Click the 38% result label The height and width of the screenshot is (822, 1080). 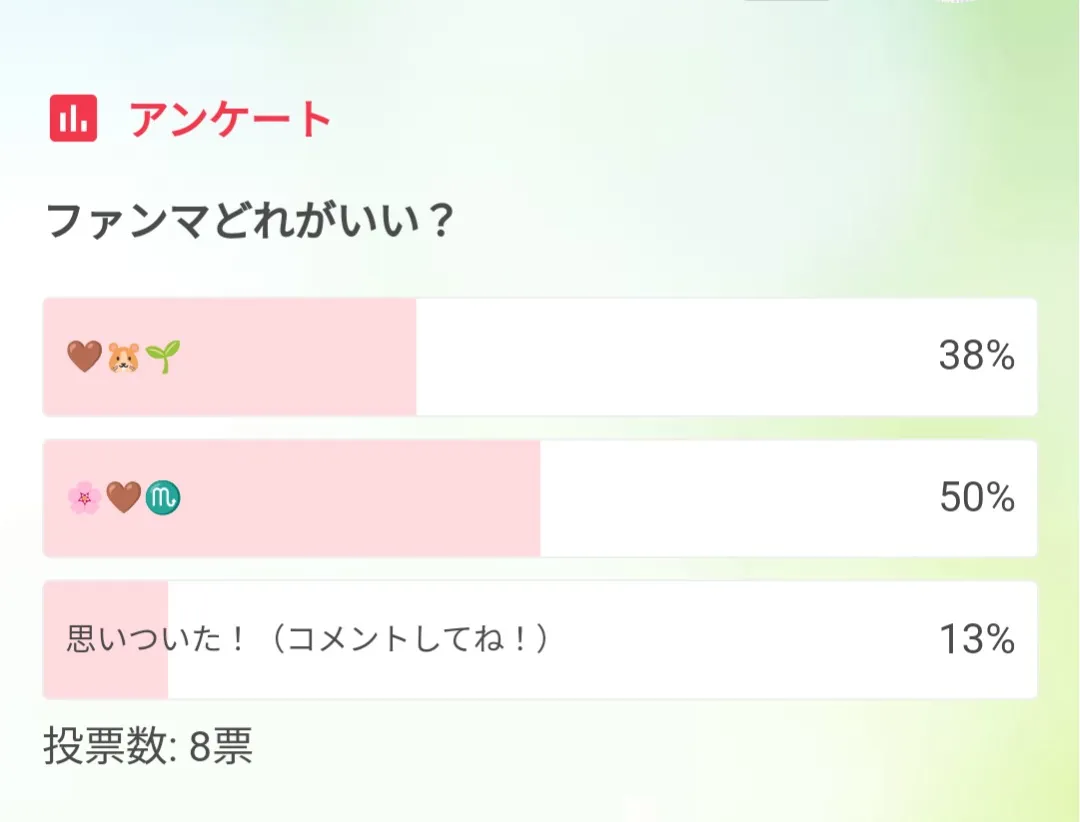[x=976, y=356]
